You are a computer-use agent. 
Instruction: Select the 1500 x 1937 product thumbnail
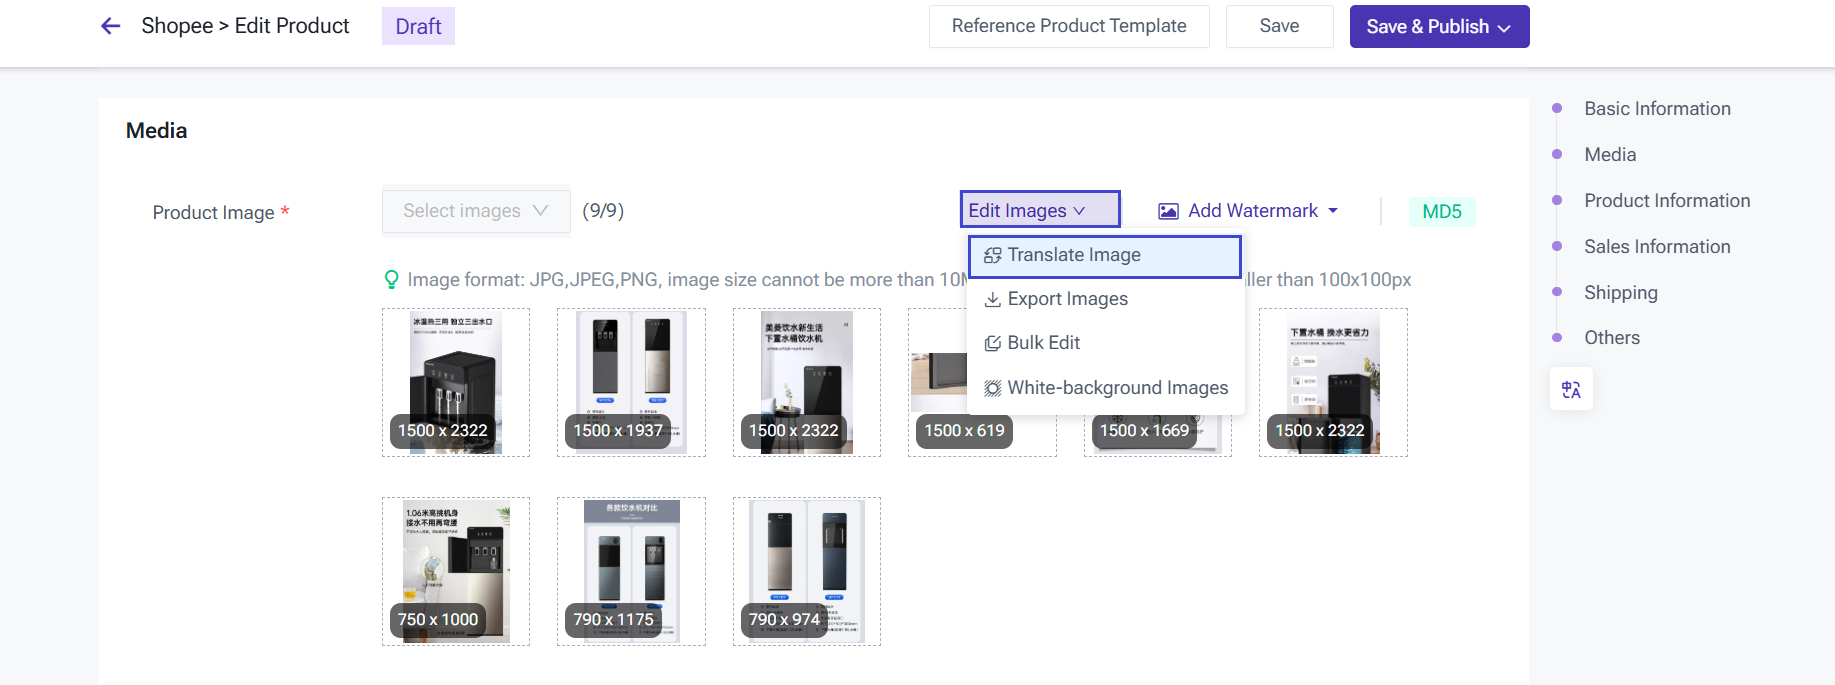point(631,382)
